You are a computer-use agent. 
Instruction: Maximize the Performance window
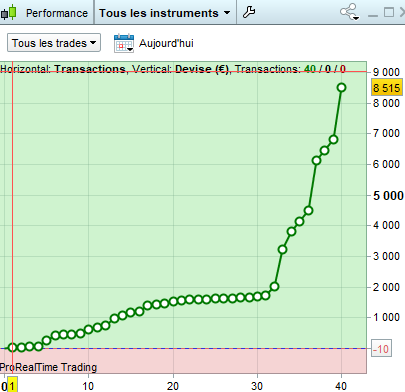(389, 12)
